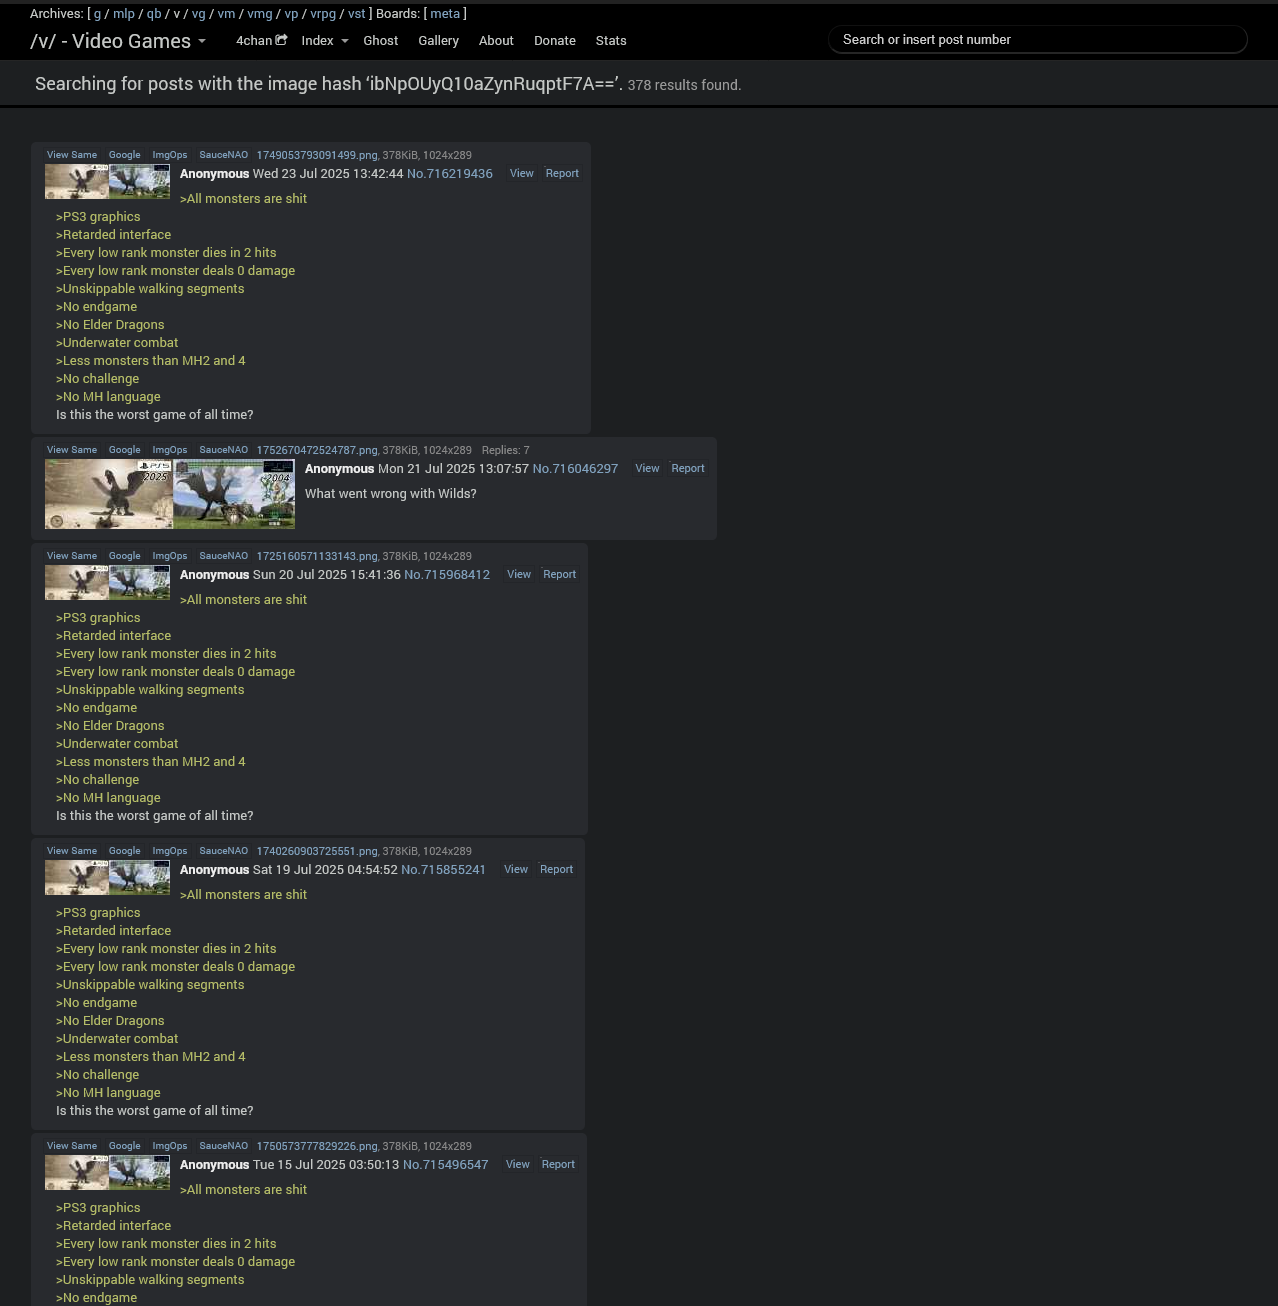Image resolution: width=1278 pixels, height=1306 pixels.
Task: Click ImgOps for post No.716219436 image
Action: point(170,155)
